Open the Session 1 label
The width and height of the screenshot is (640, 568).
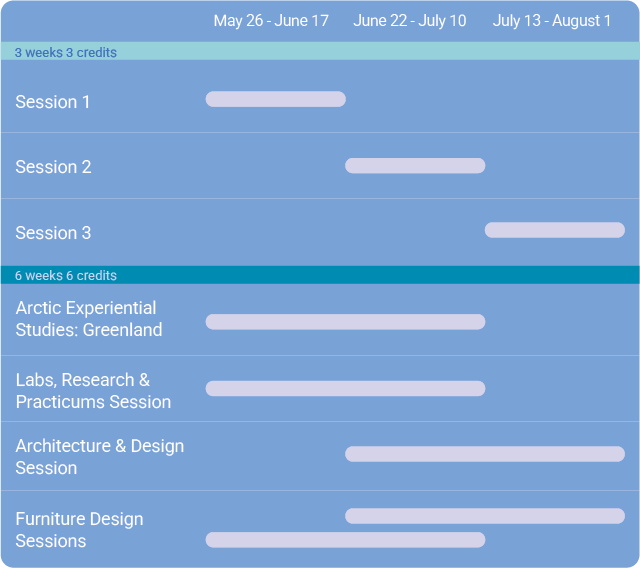[x=53, y=102]
